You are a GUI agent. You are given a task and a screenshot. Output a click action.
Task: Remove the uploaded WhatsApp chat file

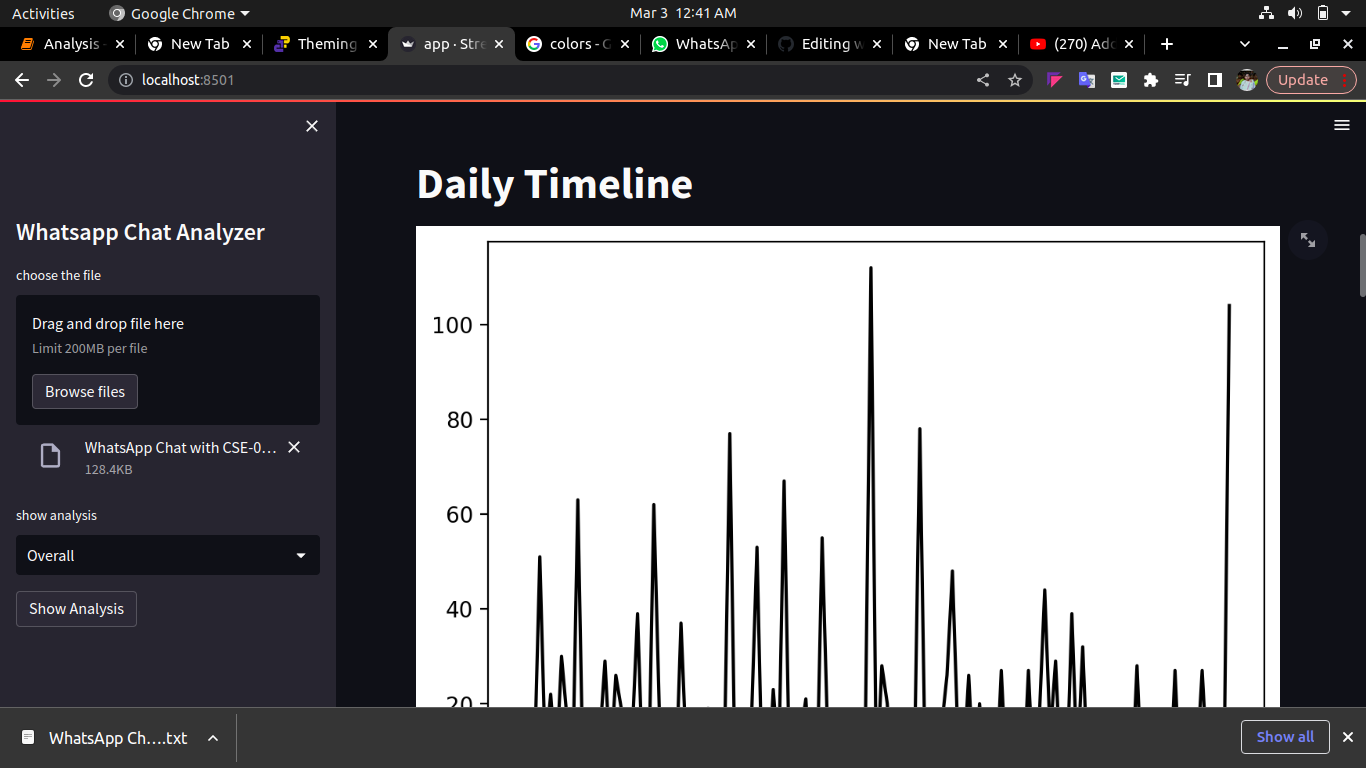(x=293, y=447)
